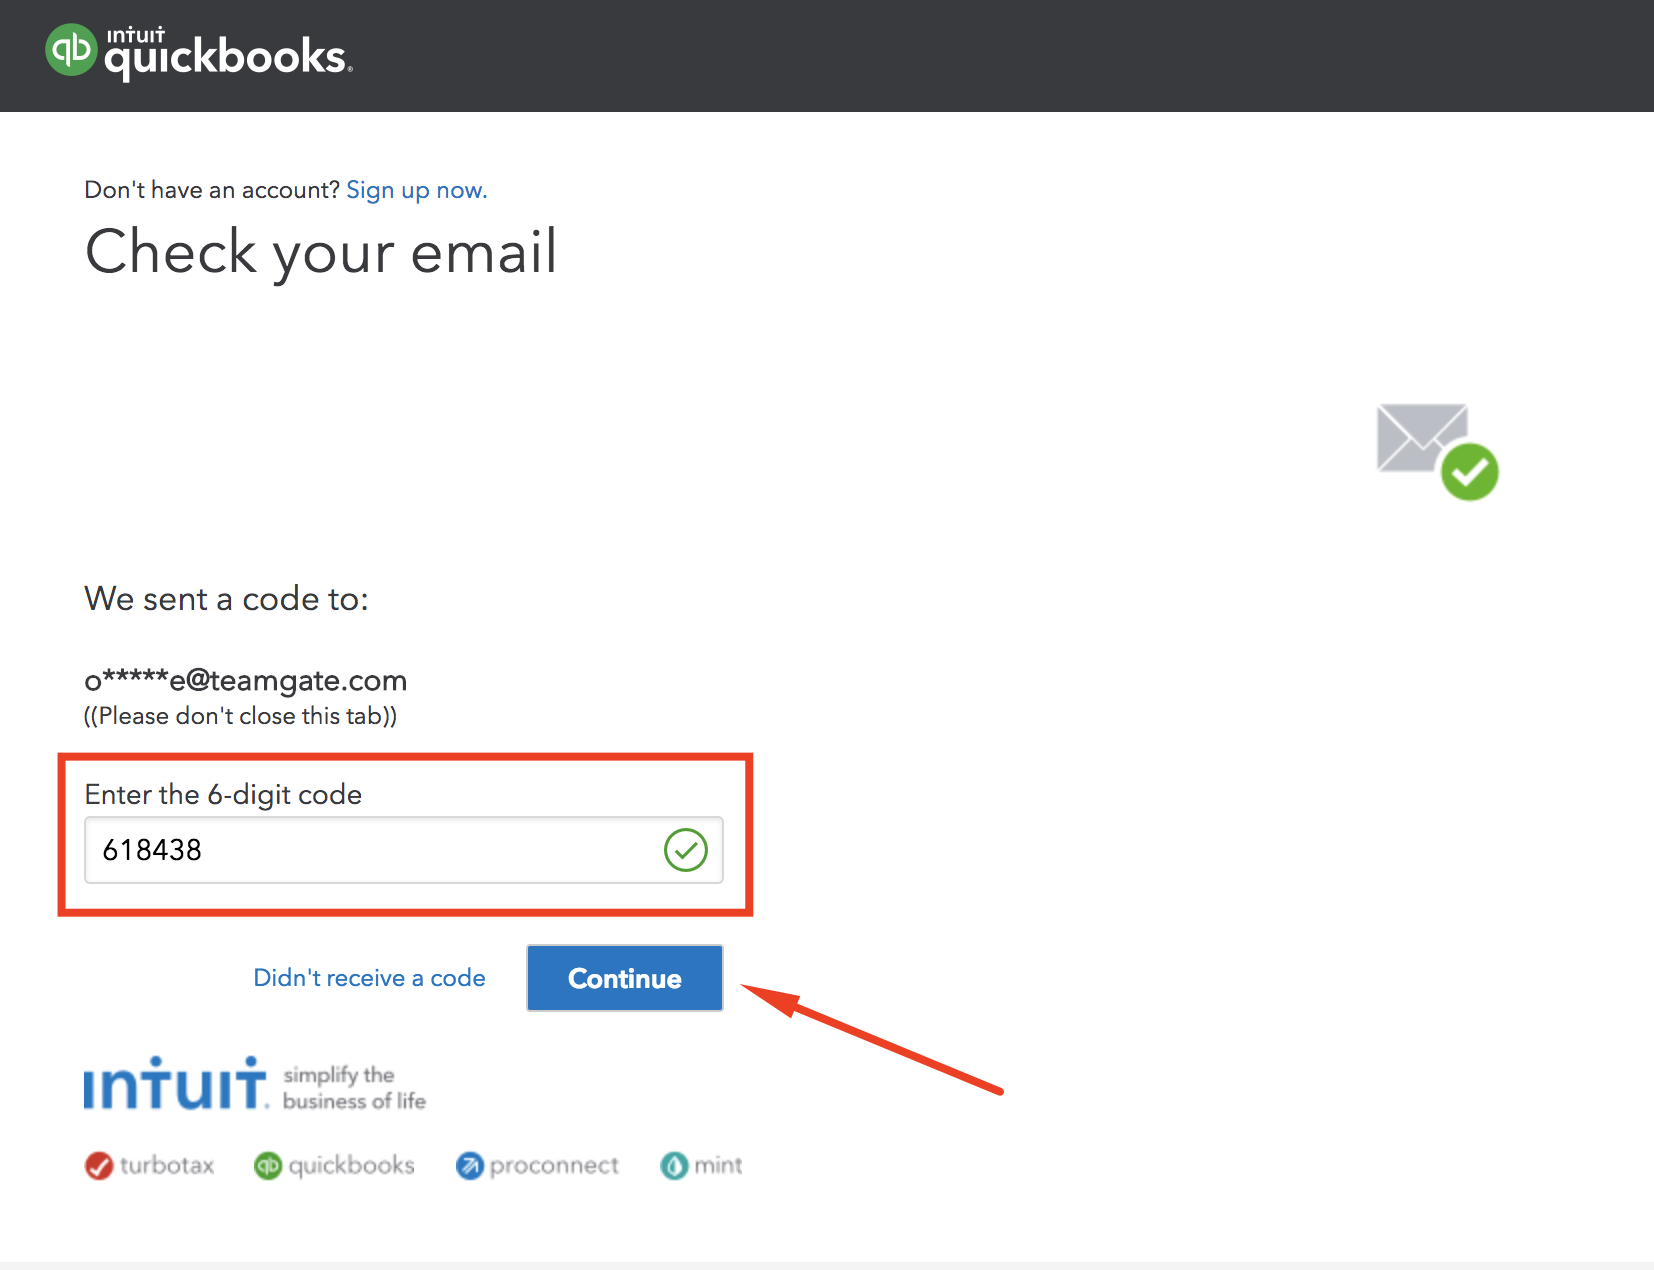Click the green validation checkmark in the code field

pyautogui.click(x=686, y=850)
